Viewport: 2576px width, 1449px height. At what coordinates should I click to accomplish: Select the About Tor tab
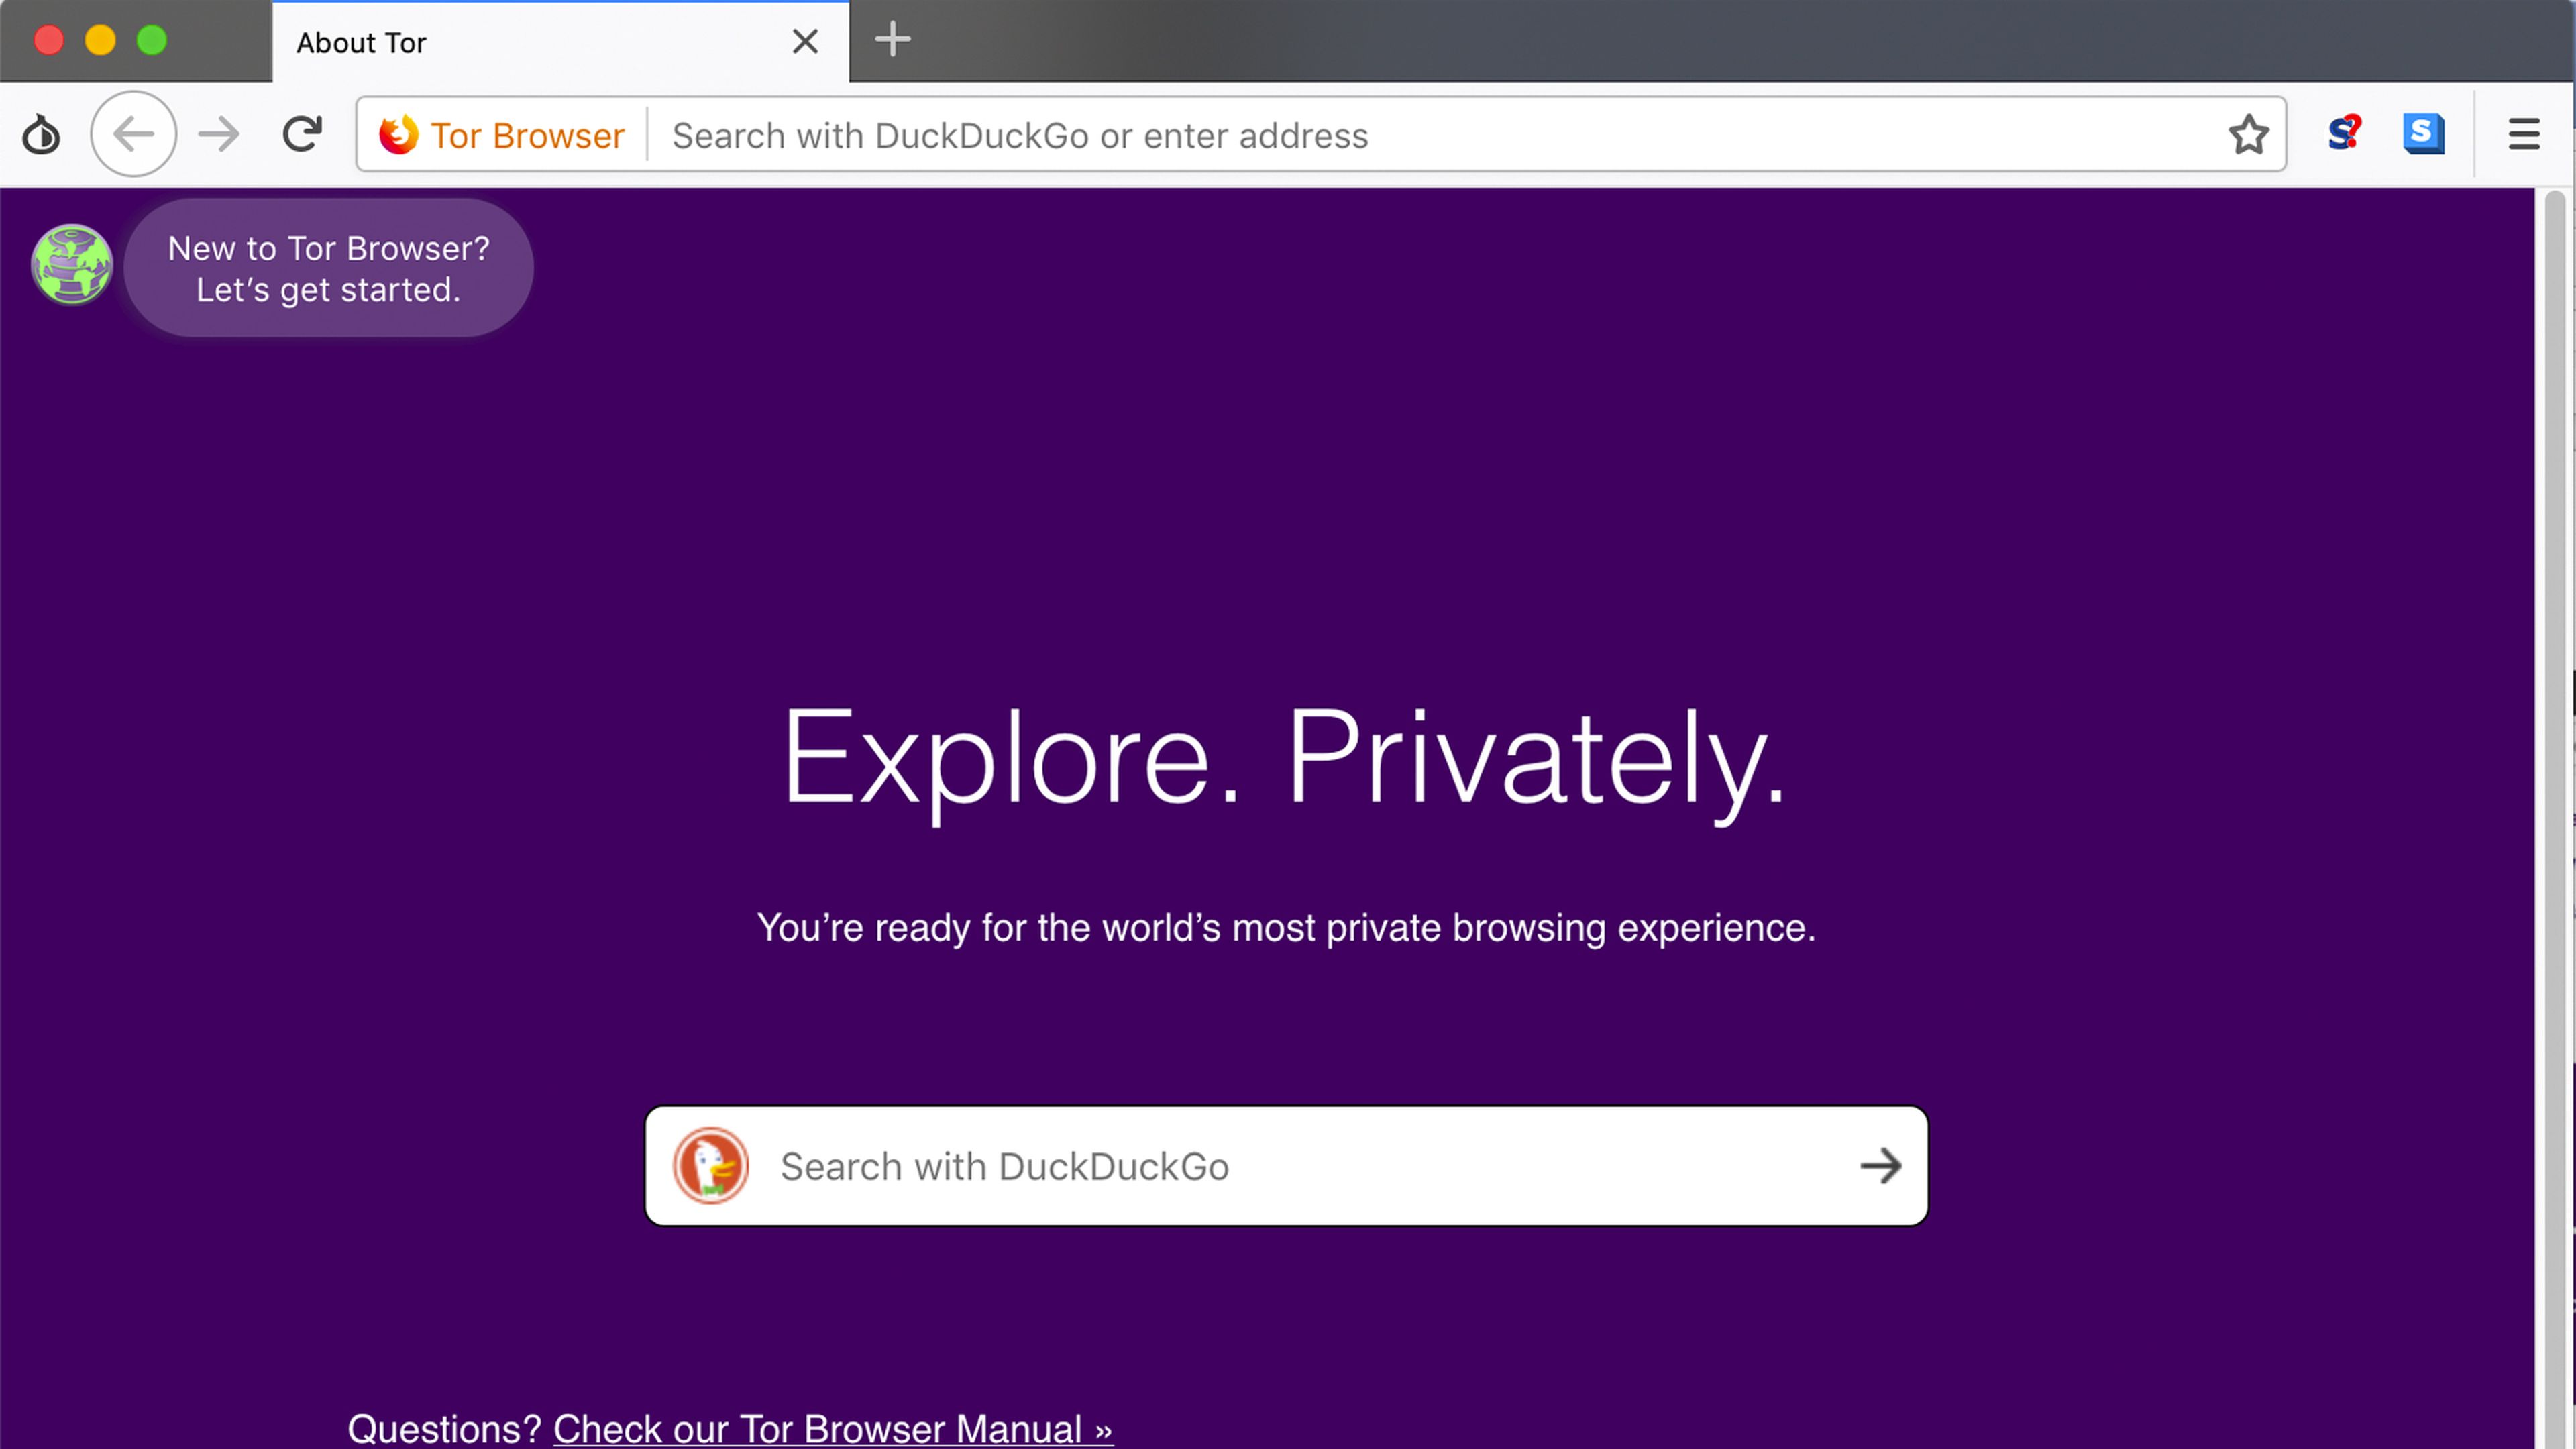[x=560, y=42]
